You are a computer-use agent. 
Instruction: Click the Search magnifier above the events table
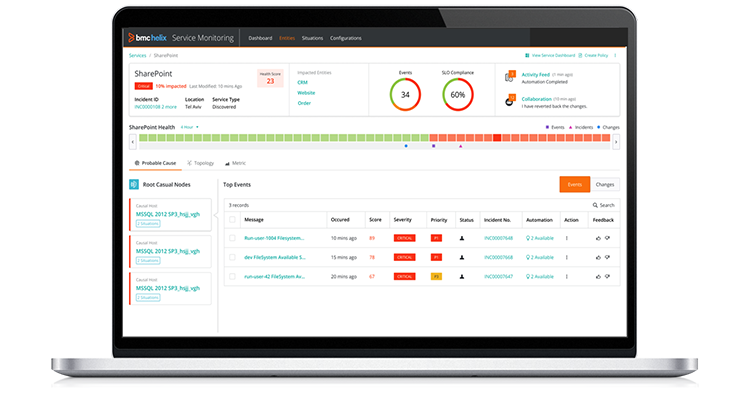(x=595, y=205)
